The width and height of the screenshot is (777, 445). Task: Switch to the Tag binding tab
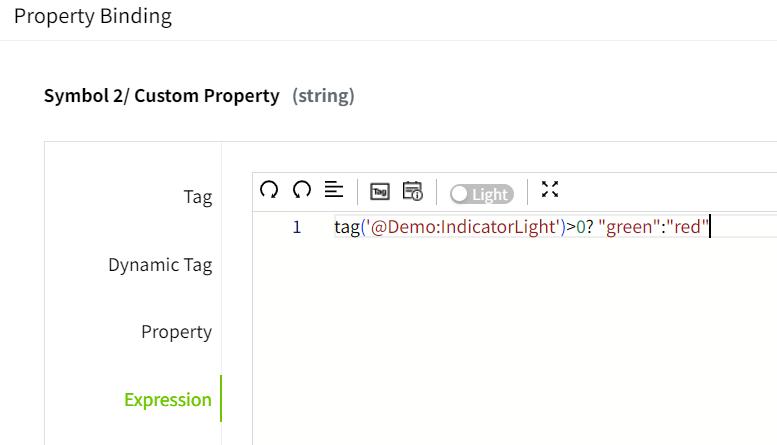tap(197, 197)
